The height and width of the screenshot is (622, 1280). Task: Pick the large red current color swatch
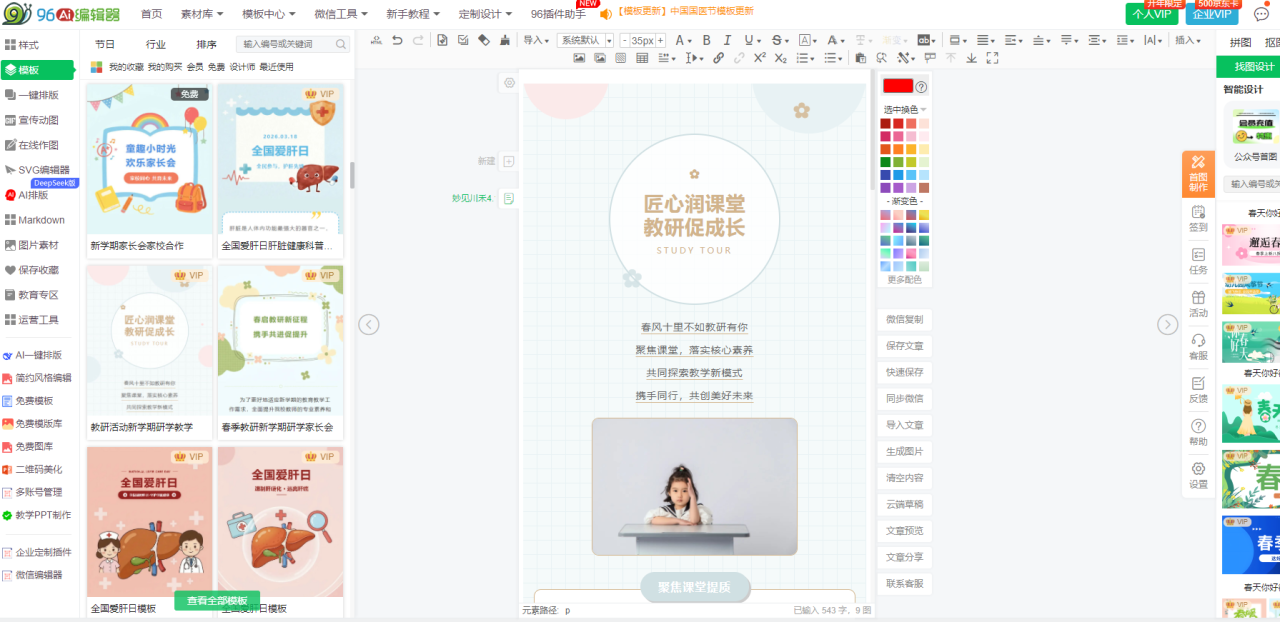pyautogui.click(x=897, y=86)
